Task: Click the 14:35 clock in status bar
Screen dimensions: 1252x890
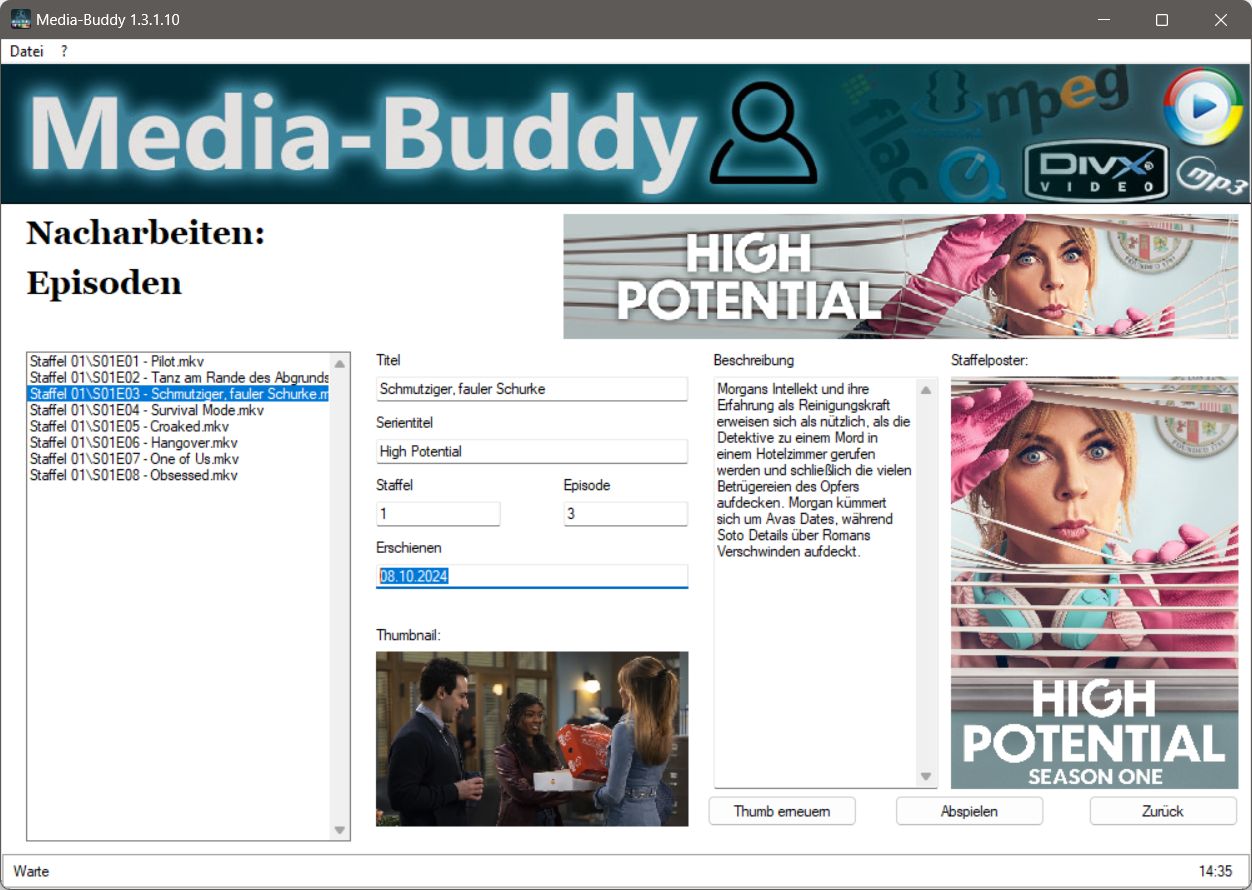Action: click(x=1216, y=871)
